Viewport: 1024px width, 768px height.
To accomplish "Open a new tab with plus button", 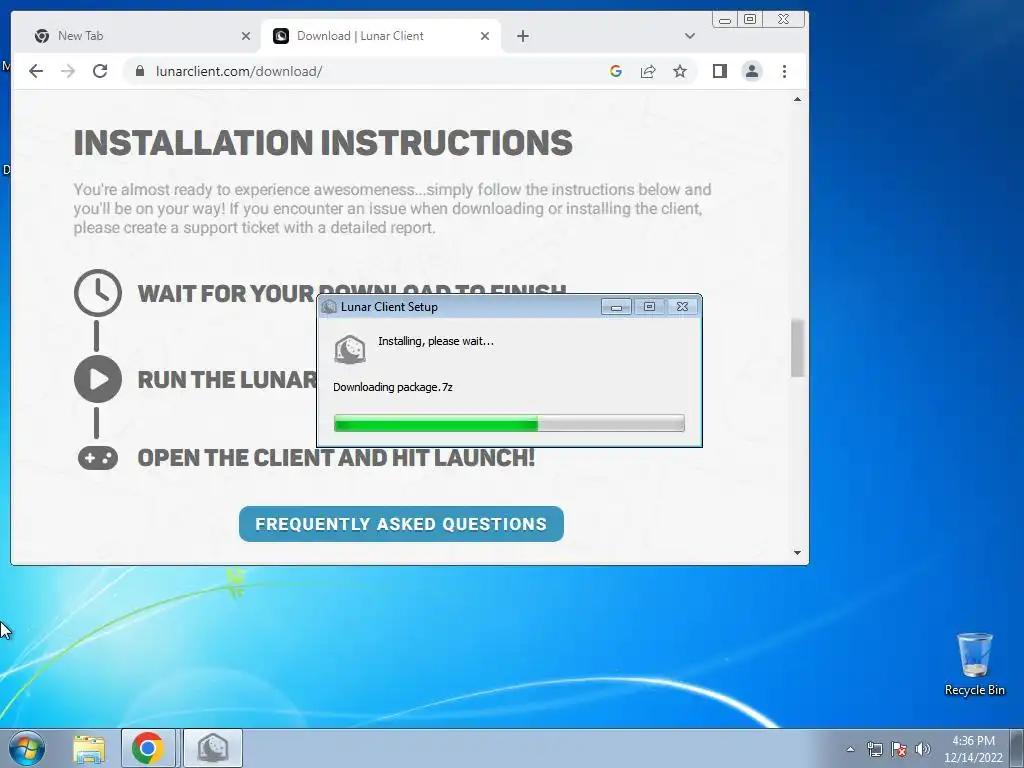I will tap(522, 36).
